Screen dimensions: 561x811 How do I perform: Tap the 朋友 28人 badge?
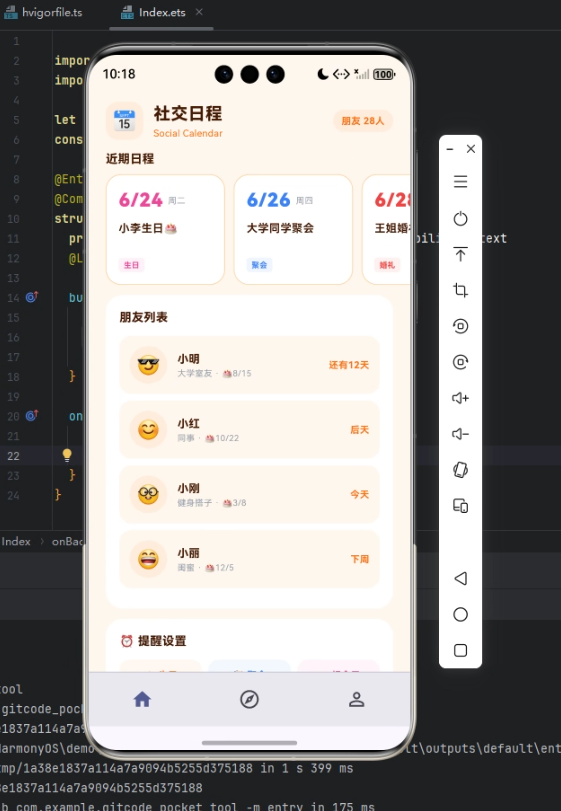[362, 121]
